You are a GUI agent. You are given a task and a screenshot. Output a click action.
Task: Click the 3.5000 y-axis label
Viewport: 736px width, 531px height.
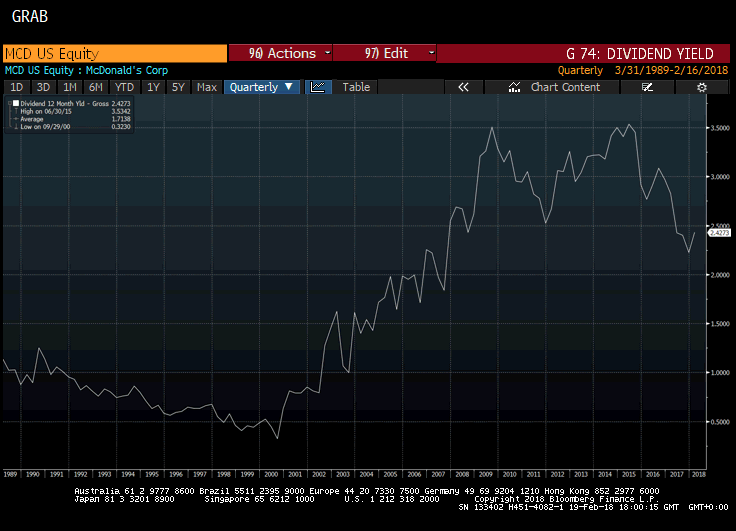pos(720,128)
